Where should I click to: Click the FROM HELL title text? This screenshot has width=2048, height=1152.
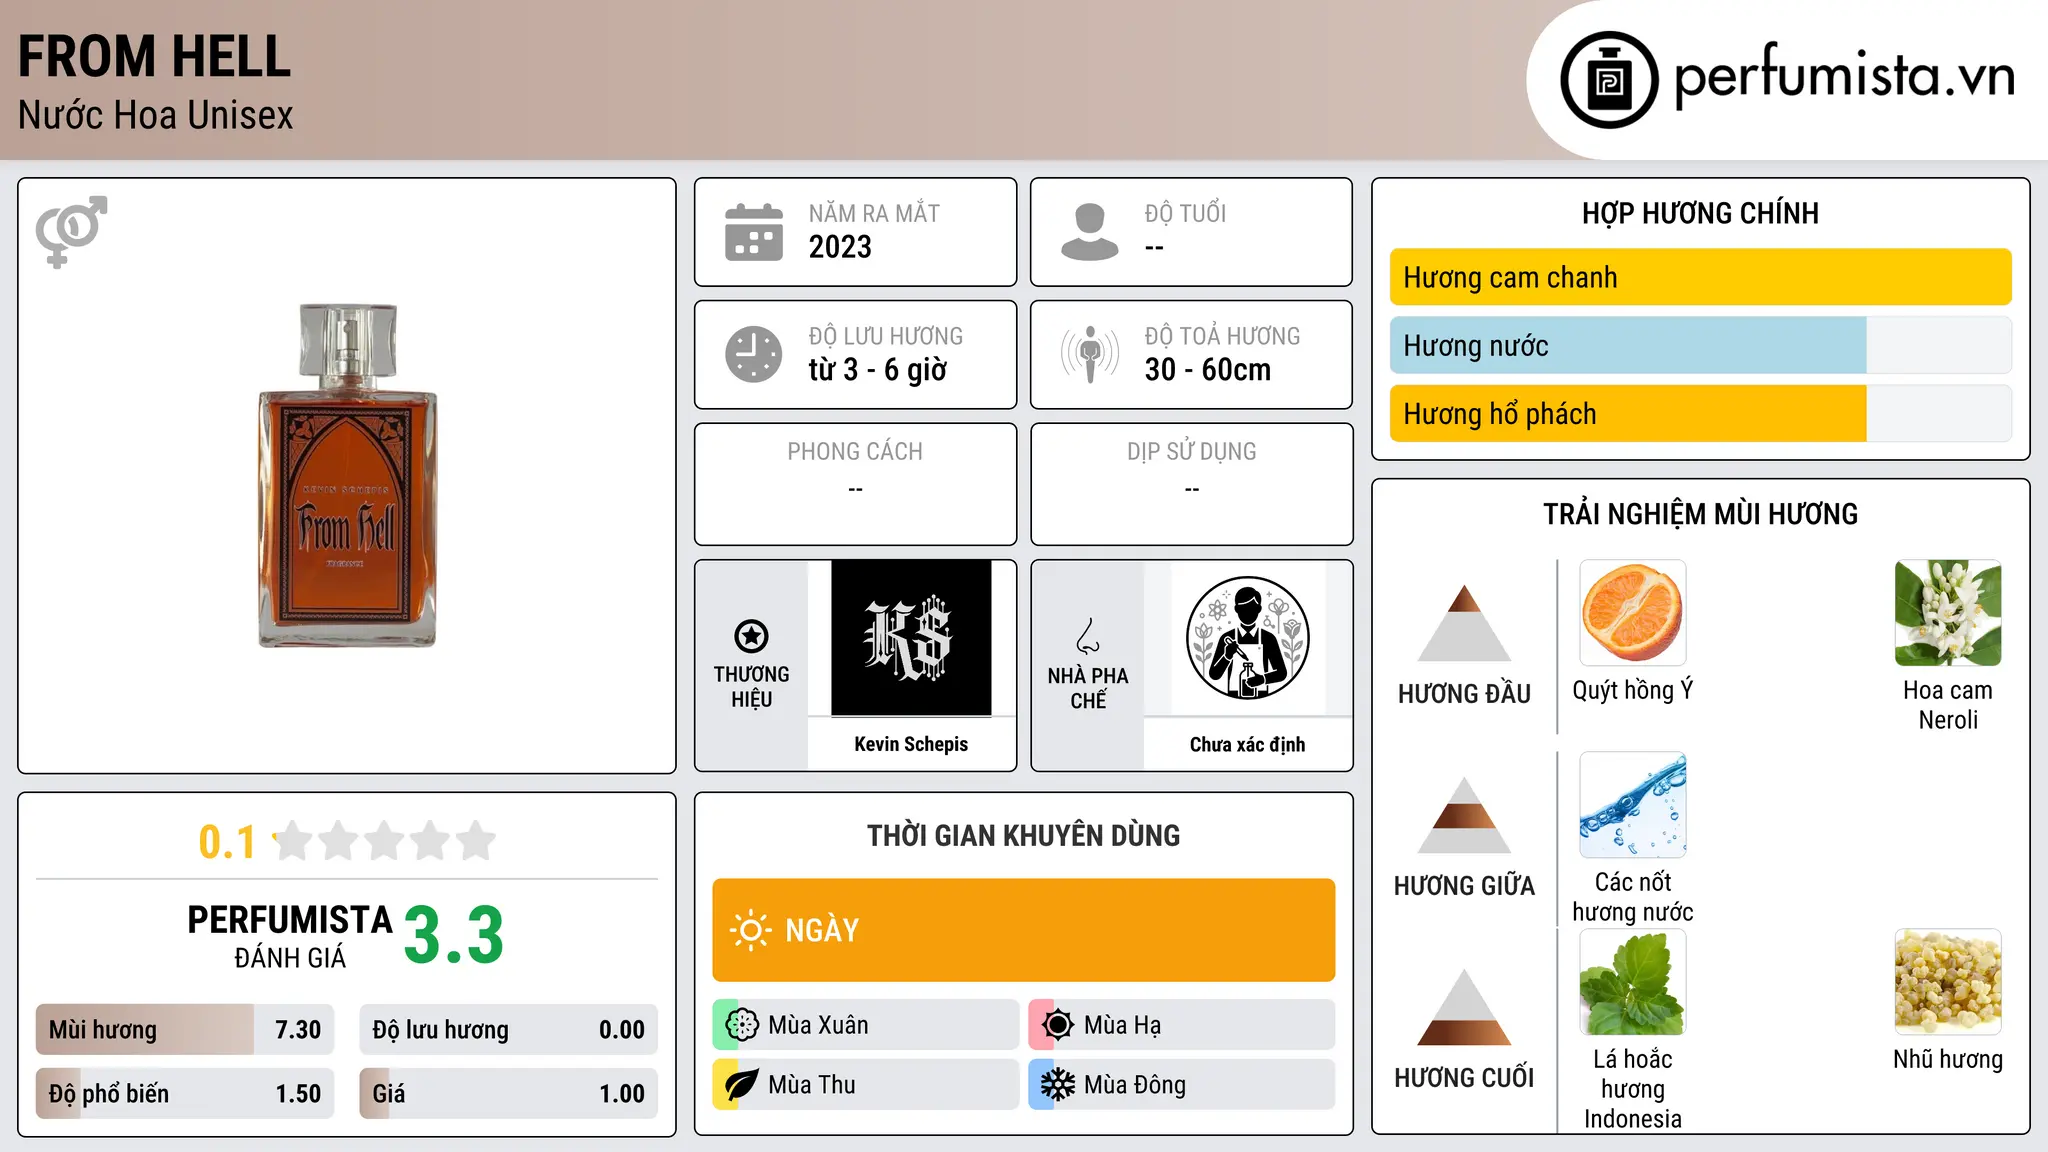pos(155,56)
